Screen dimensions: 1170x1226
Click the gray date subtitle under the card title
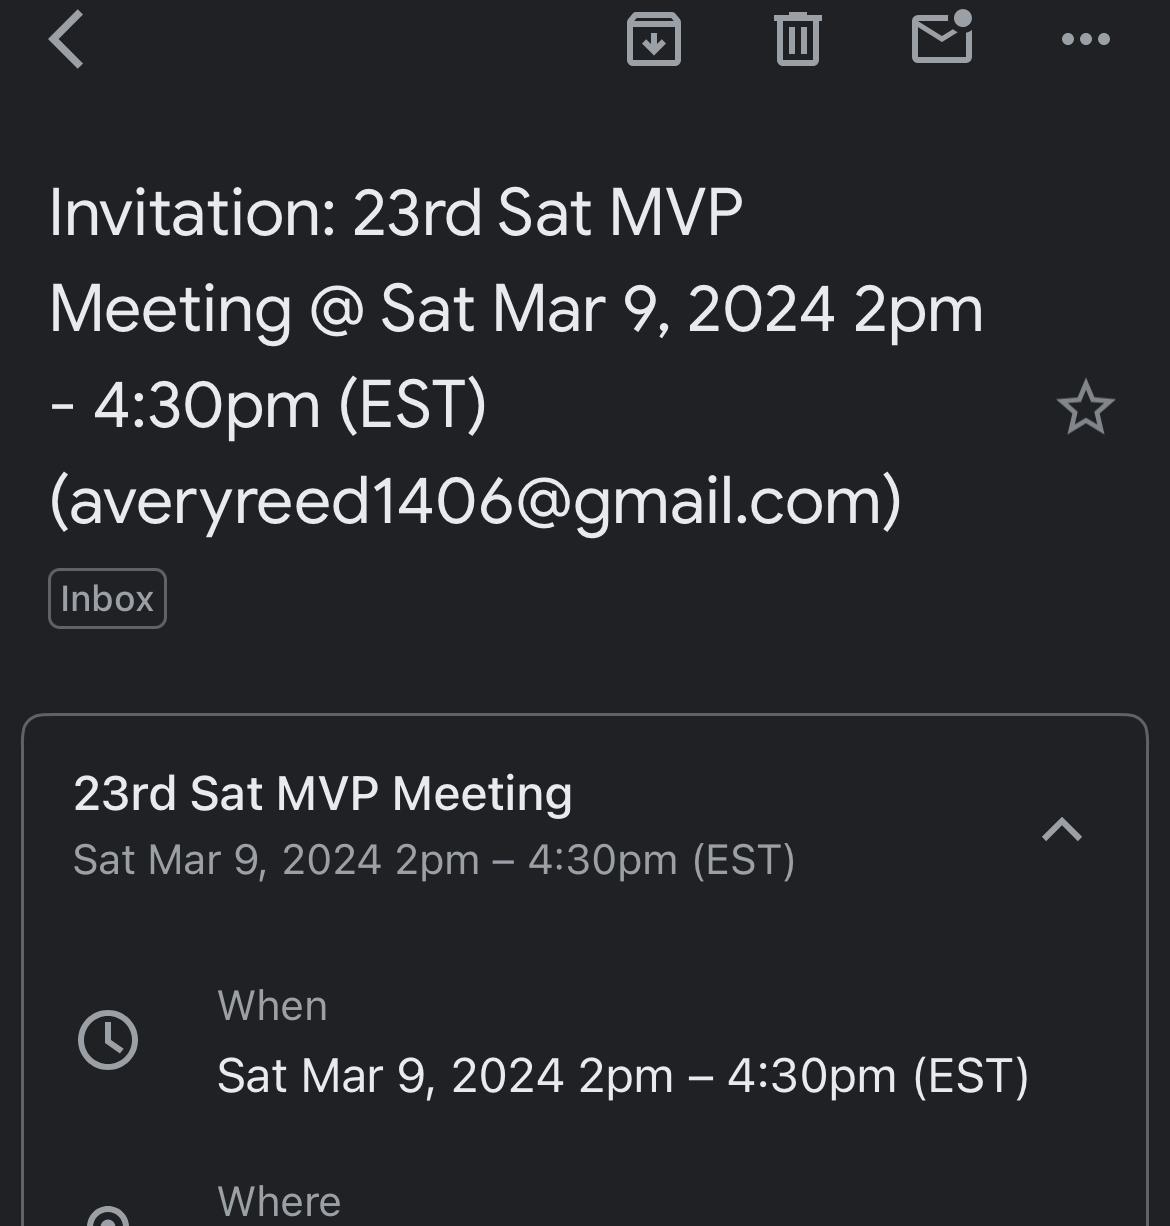434,860
